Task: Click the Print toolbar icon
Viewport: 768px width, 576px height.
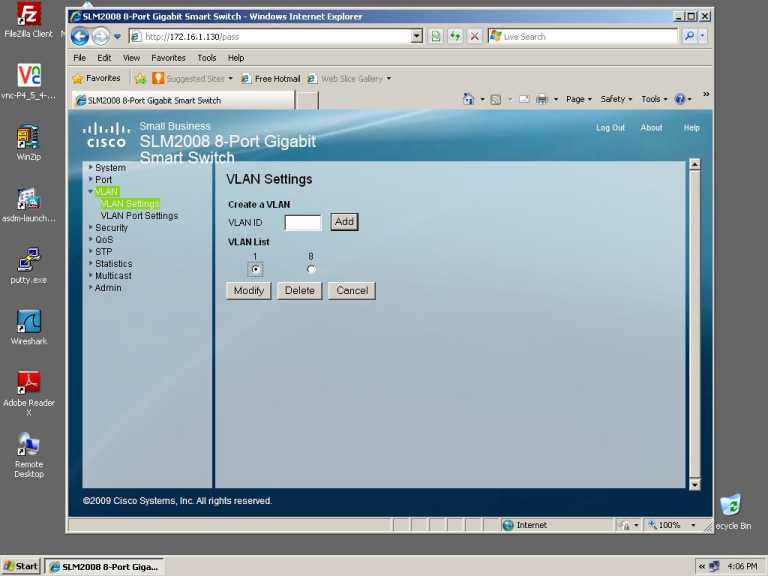Action: 542,99
